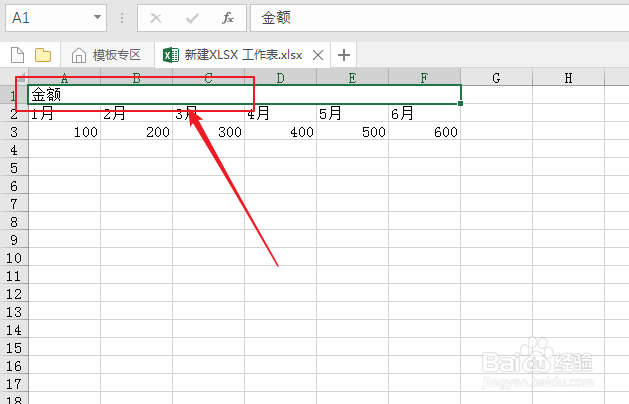The height and width of the screenshot is (404, 629).
Task: Select column F header
Action: click(424, 77)
